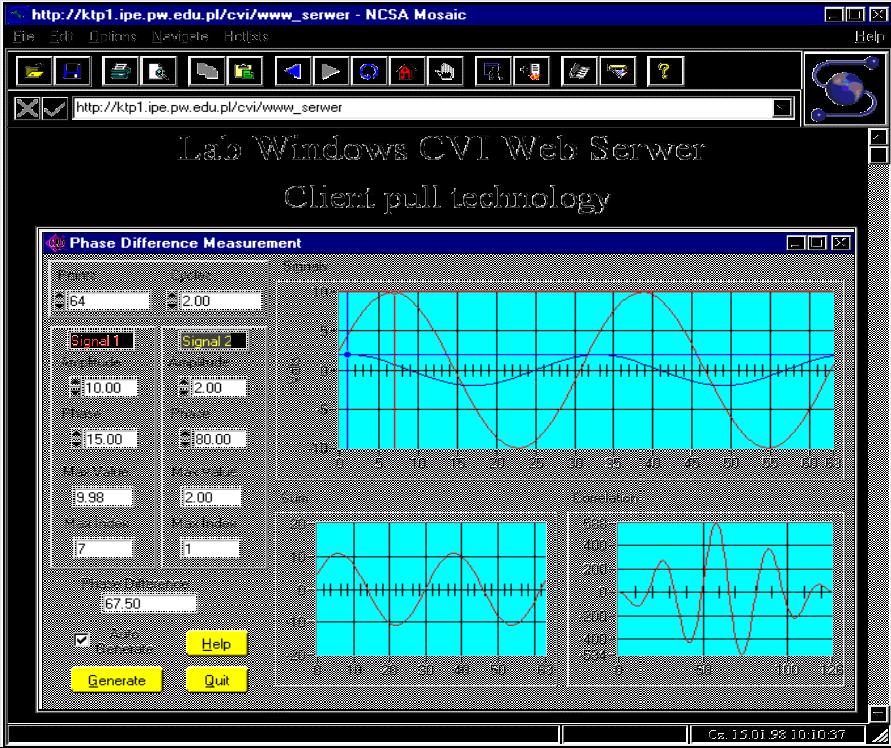Screen dimensions: 891x748
Task: Click the Correlation graph plot
Action: point(725,589)
